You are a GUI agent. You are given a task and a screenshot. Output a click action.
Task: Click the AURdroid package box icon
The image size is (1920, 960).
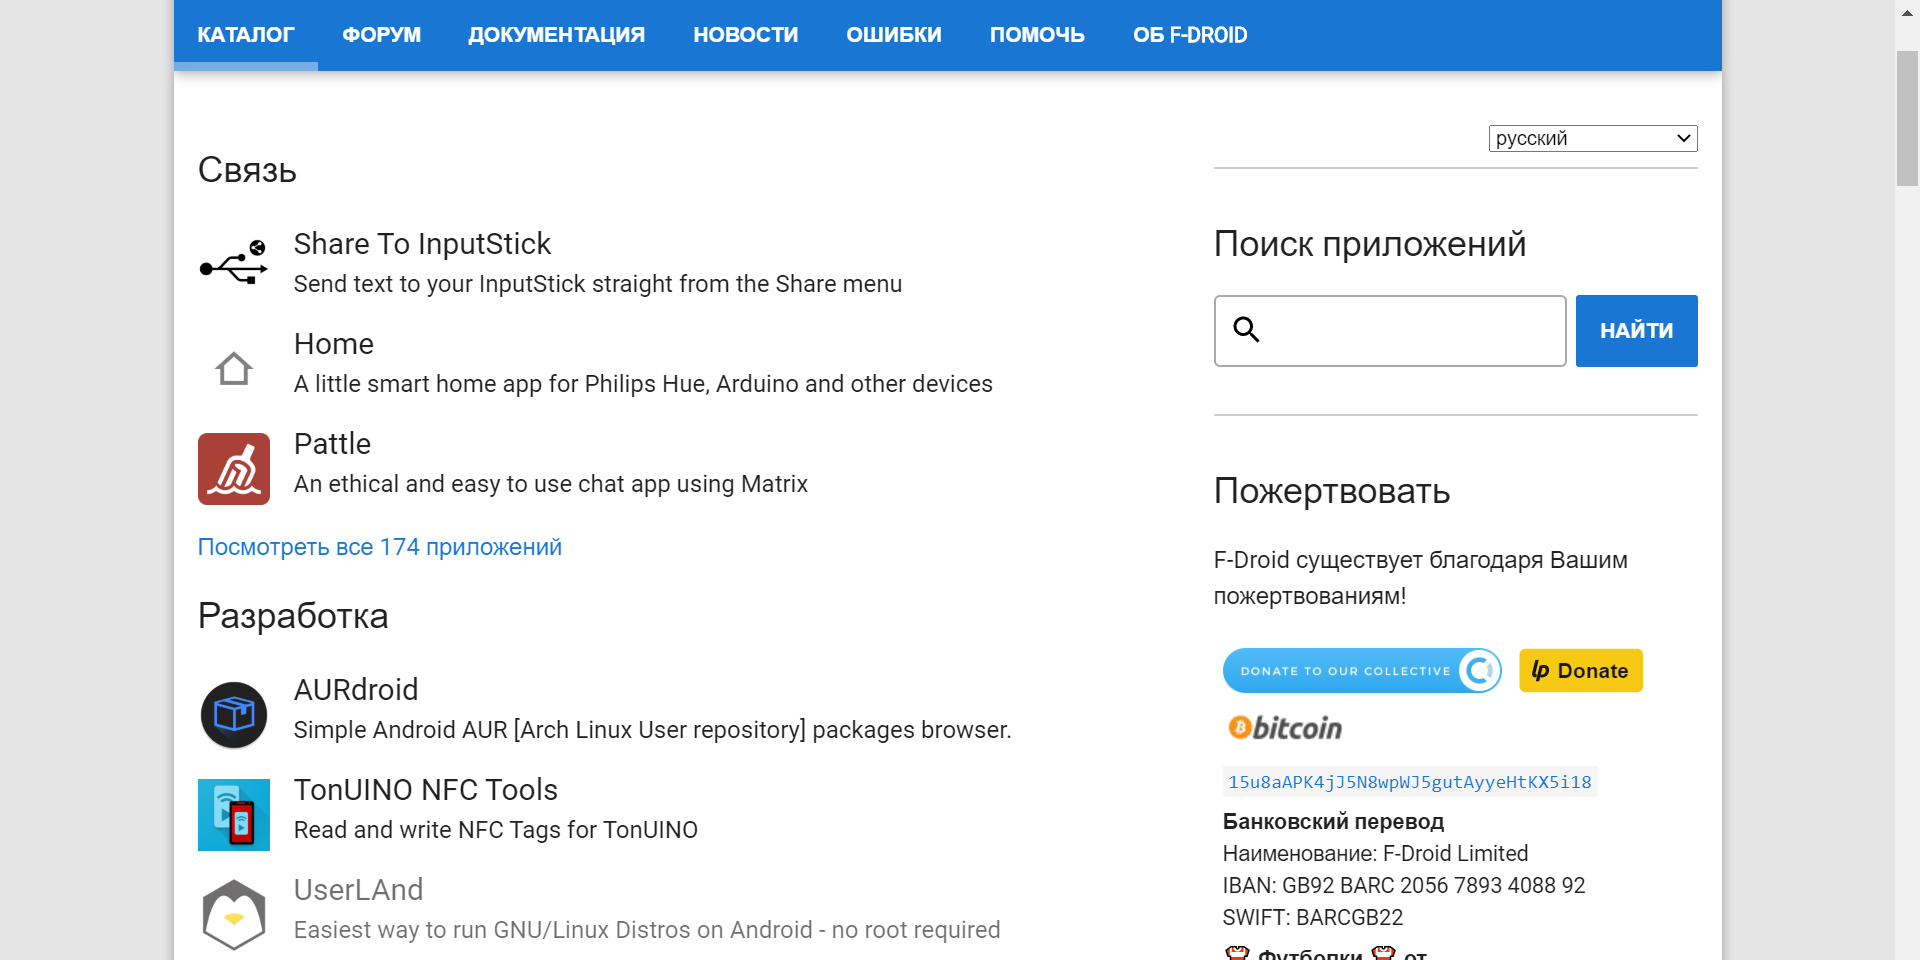click(233, 714)
